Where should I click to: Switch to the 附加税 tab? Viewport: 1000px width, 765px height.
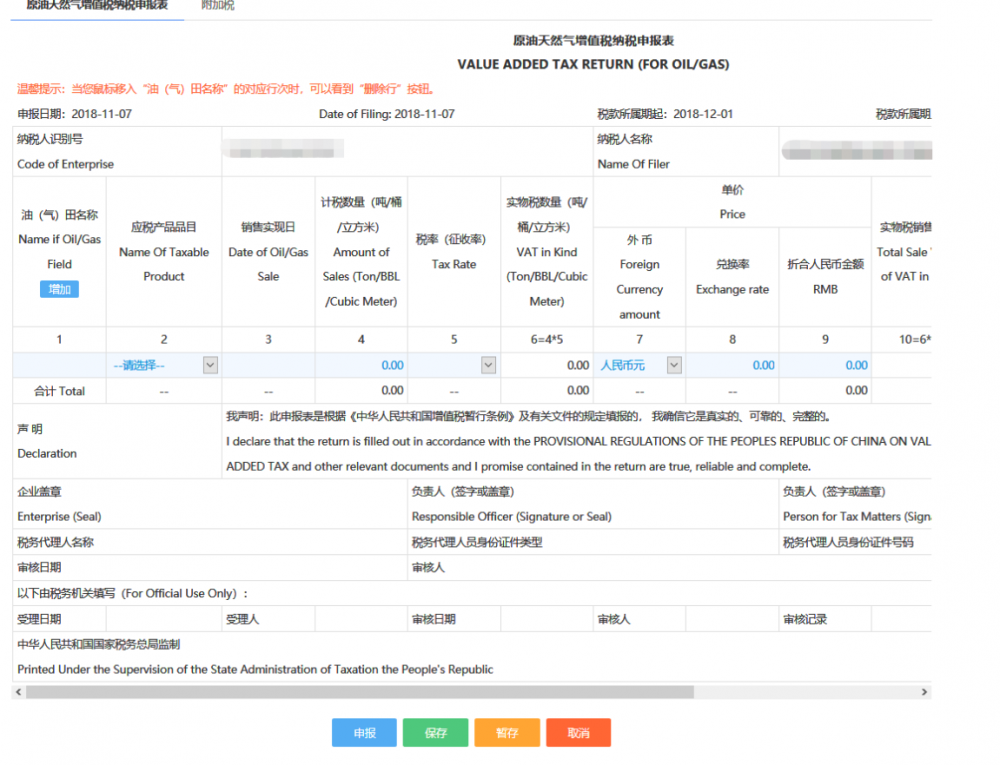(x=217, y=6)
